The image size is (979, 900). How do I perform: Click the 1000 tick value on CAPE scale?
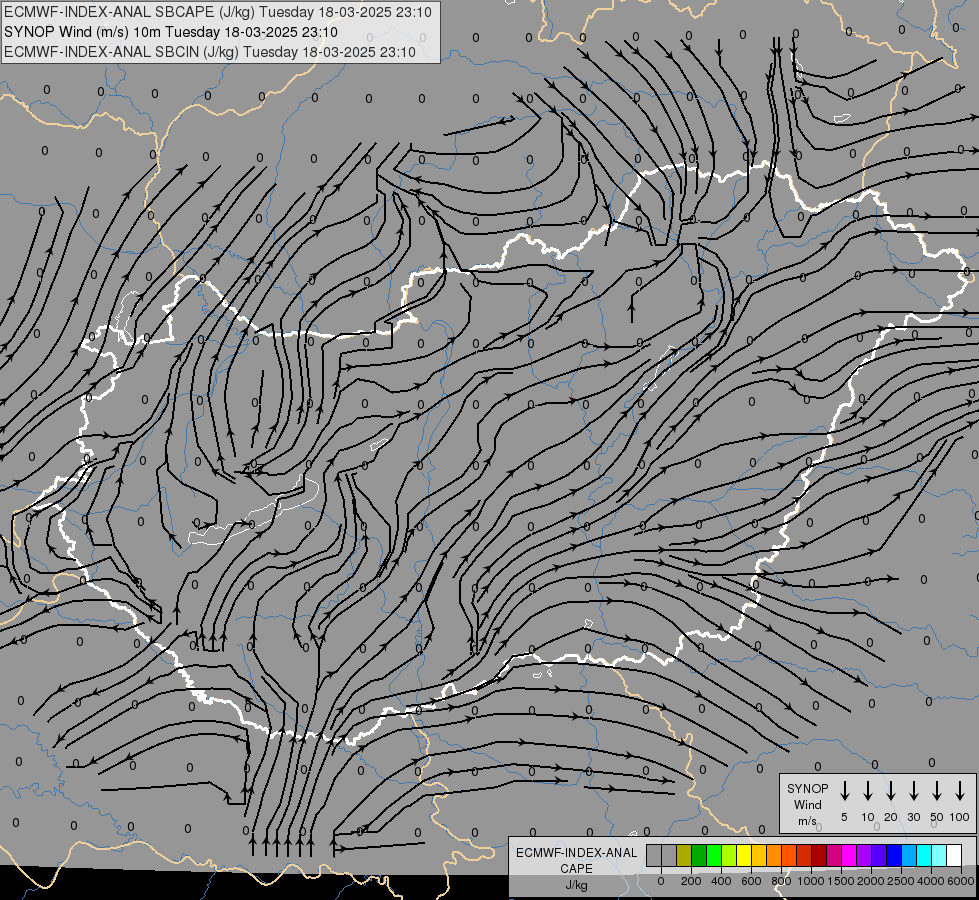pyautogui.click(x=811, y=881)
